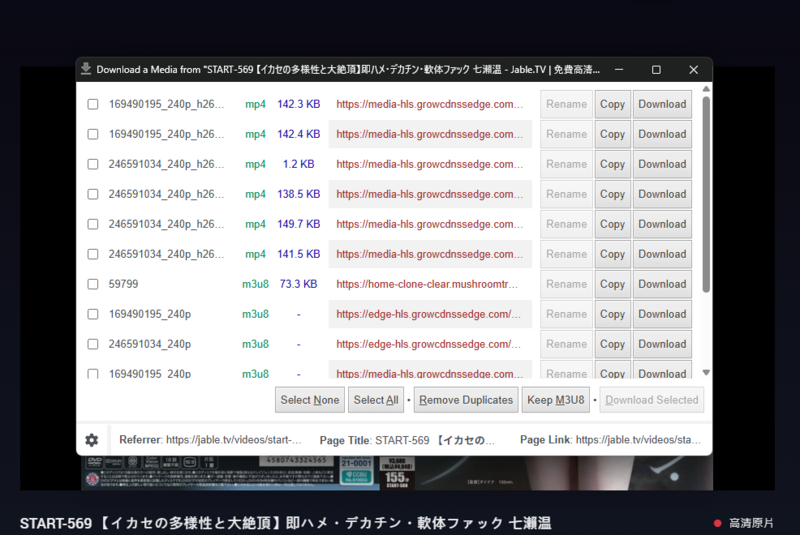Image resolution: width=800 pixels, height=535 pixels.
Task: Click the scrollbar up arrow in the list
Action: [706, 89]
